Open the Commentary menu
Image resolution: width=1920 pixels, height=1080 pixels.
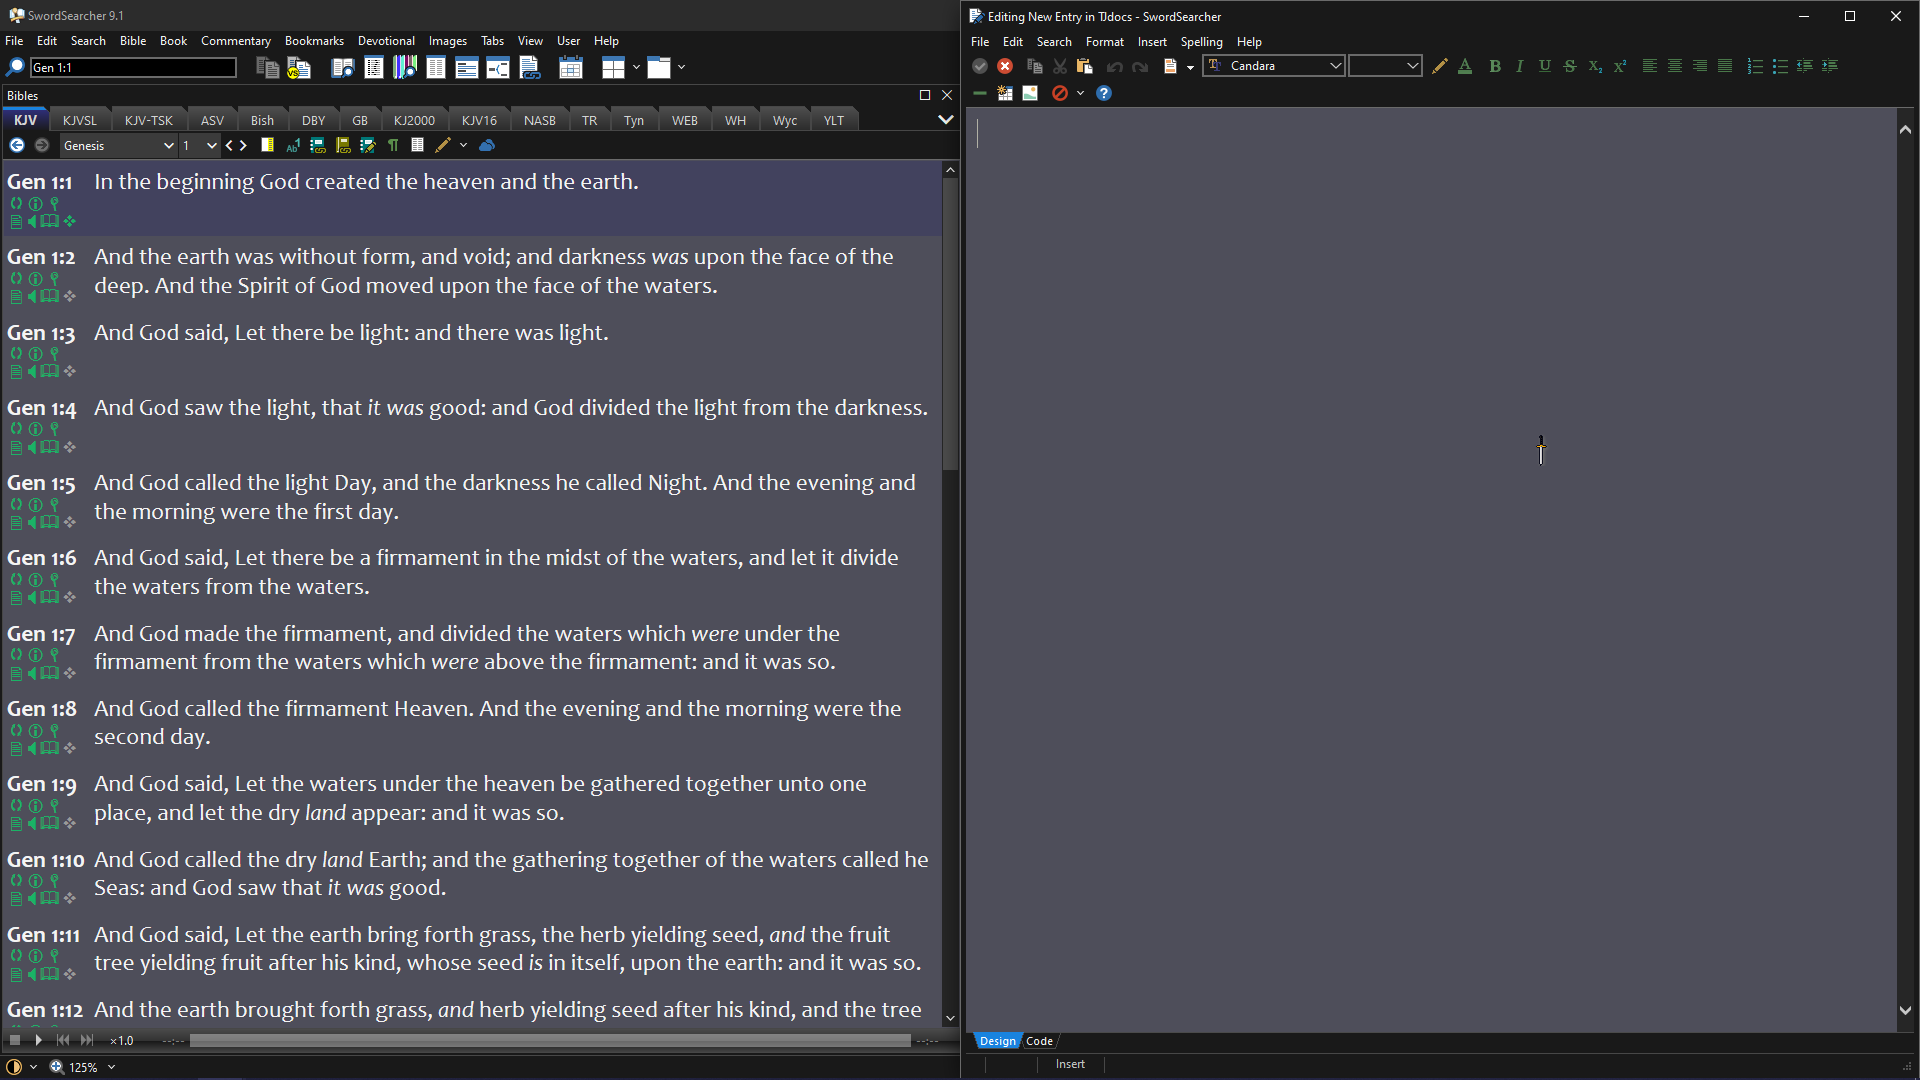click(235, 41)
